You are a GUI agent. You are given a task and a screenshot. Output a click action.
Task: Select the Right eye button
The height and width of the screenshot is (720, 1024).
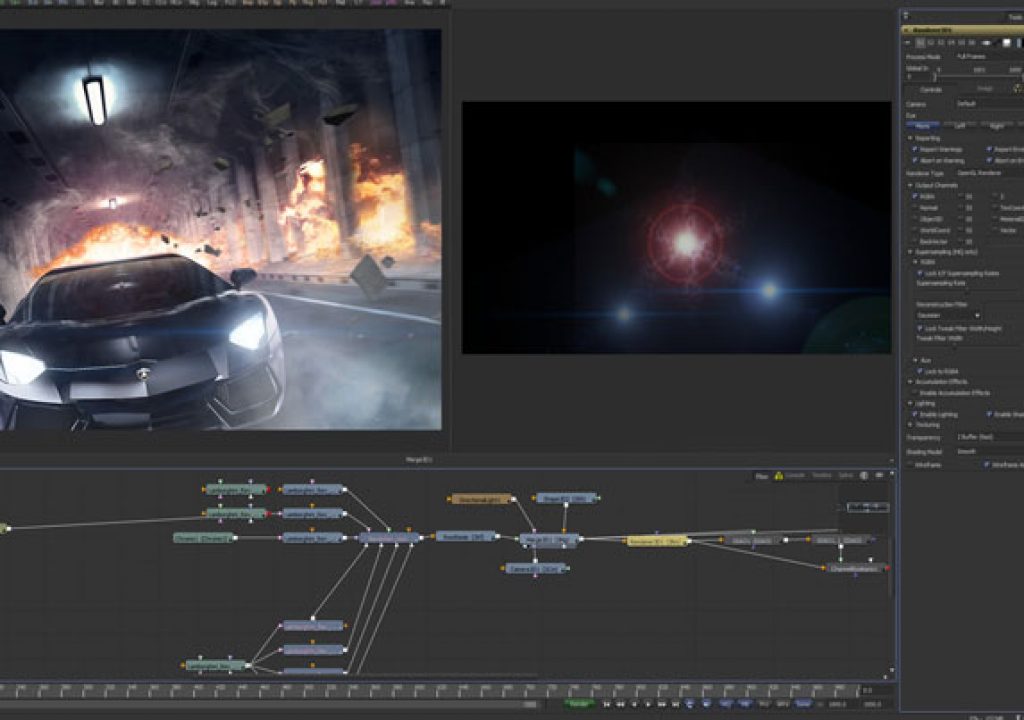[x=997, y=126]
